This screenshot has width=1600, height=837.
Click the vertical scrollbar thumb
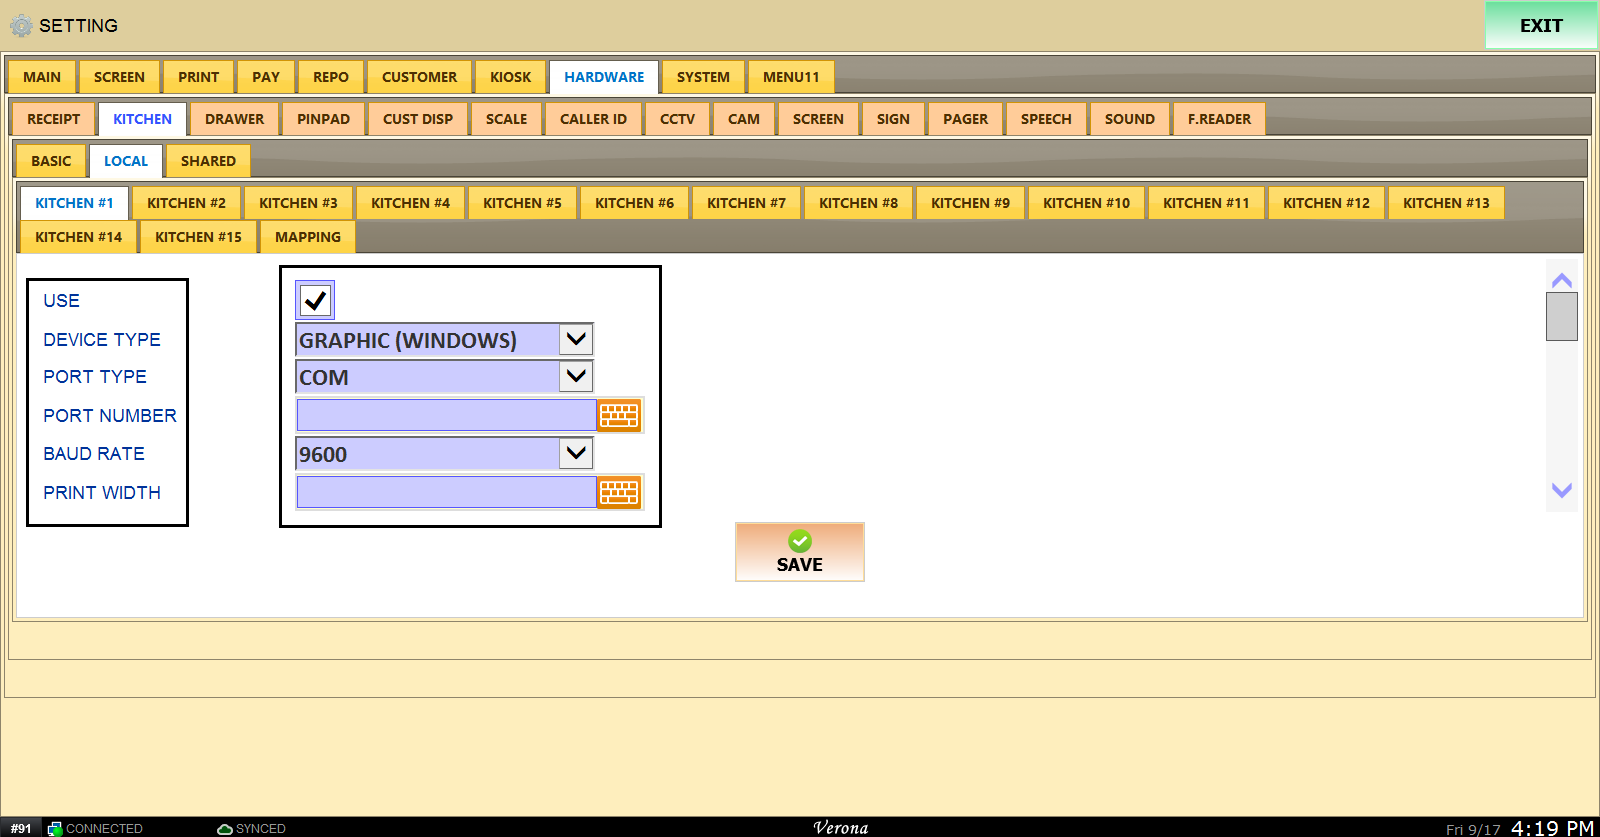(1562, 317)
